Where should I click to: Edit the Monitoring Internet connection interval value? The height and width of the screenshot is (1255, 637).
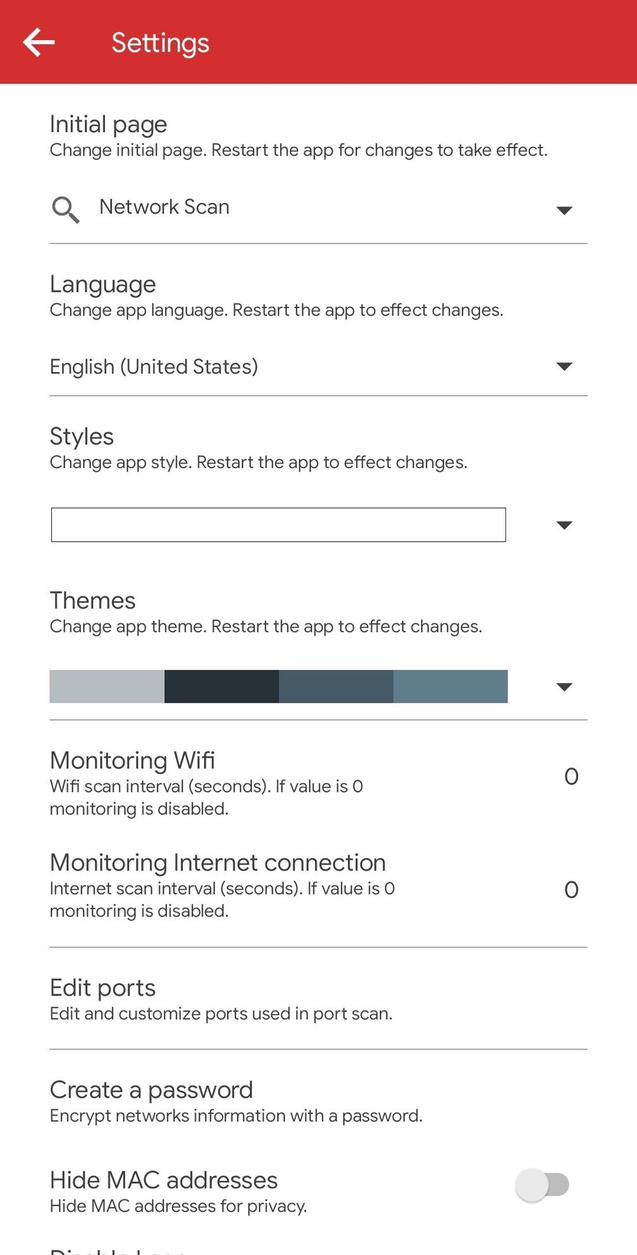pyautogui.click(x=571, y=889)
